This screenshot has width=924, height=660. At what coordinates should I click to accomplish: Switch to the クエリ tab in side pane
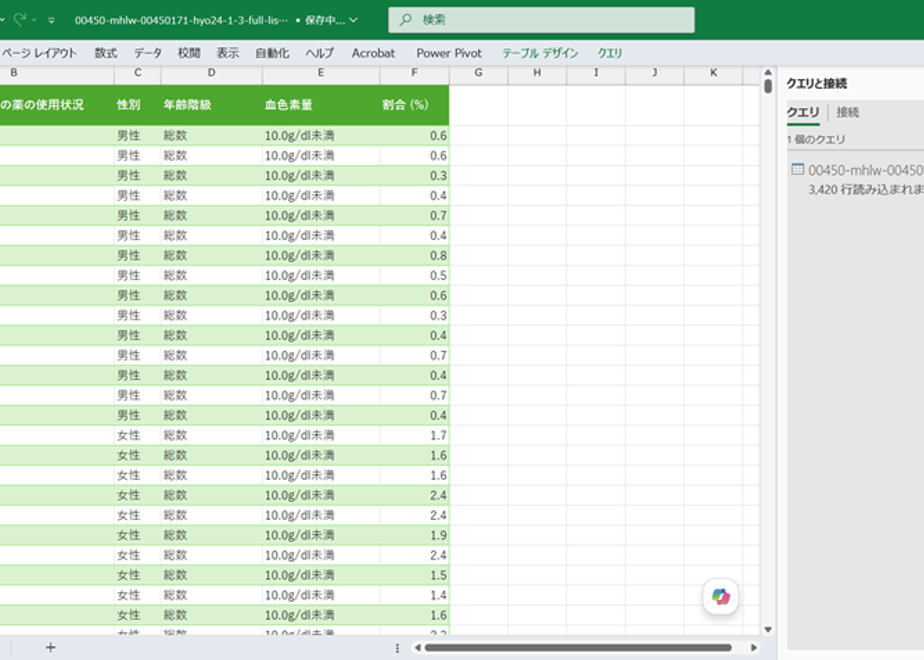[x=803, y=112]
